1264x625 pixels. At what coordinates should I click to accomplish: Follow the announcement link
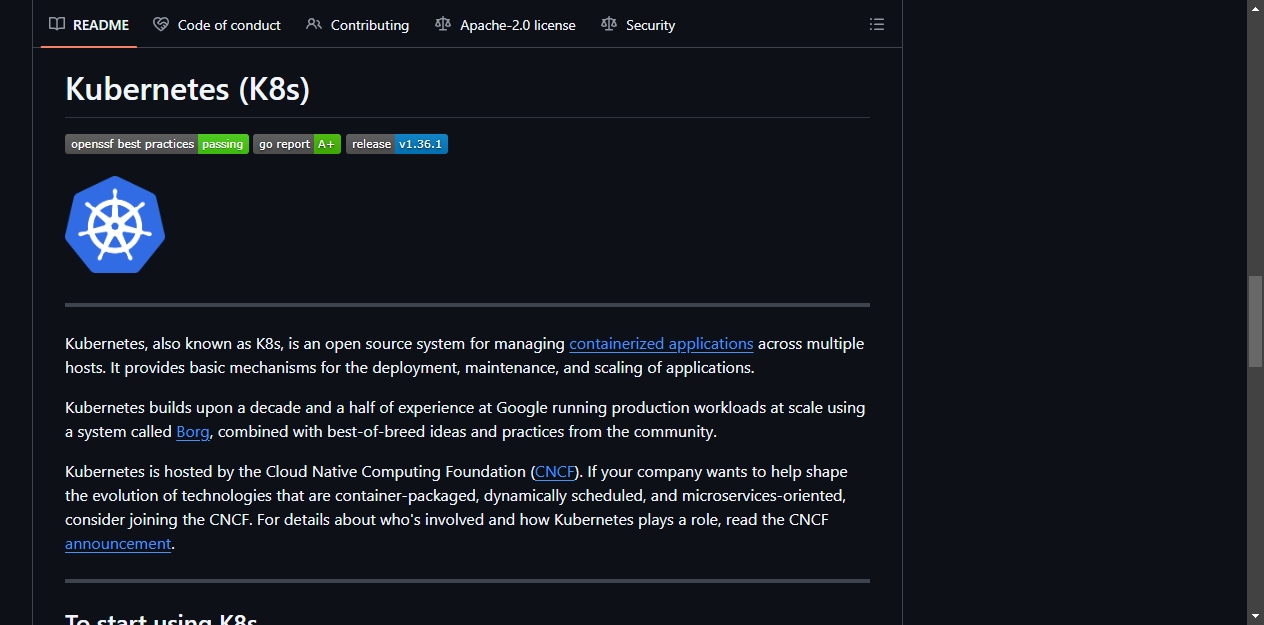pos(118,544)
